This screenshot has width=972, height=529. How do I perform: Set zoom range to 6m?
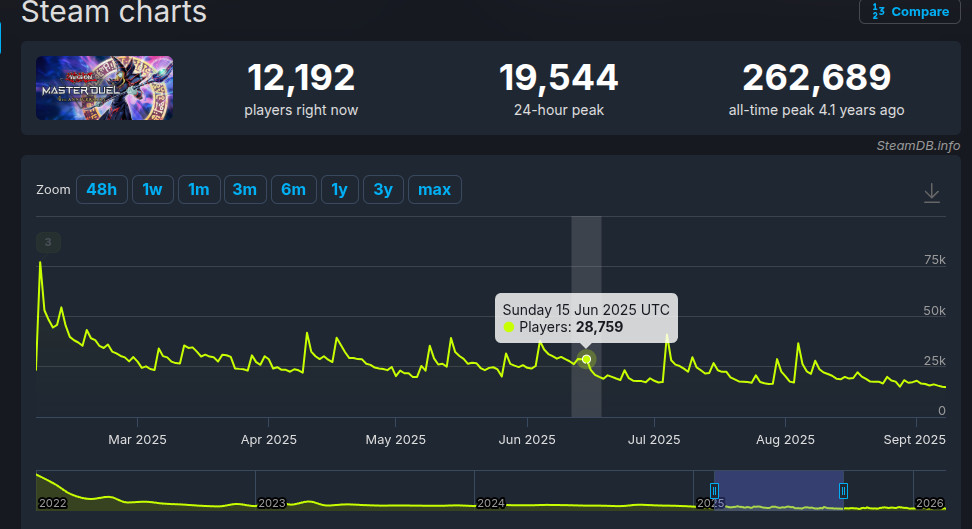tap(293, 190)
